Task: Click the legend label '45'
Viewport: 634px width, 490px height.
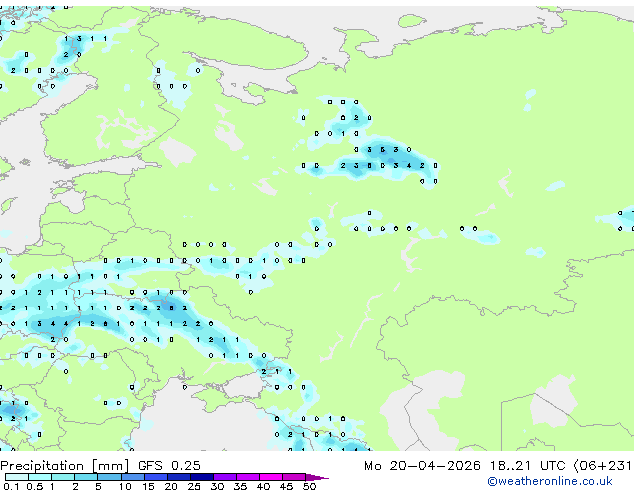Action: pos(286,486)
